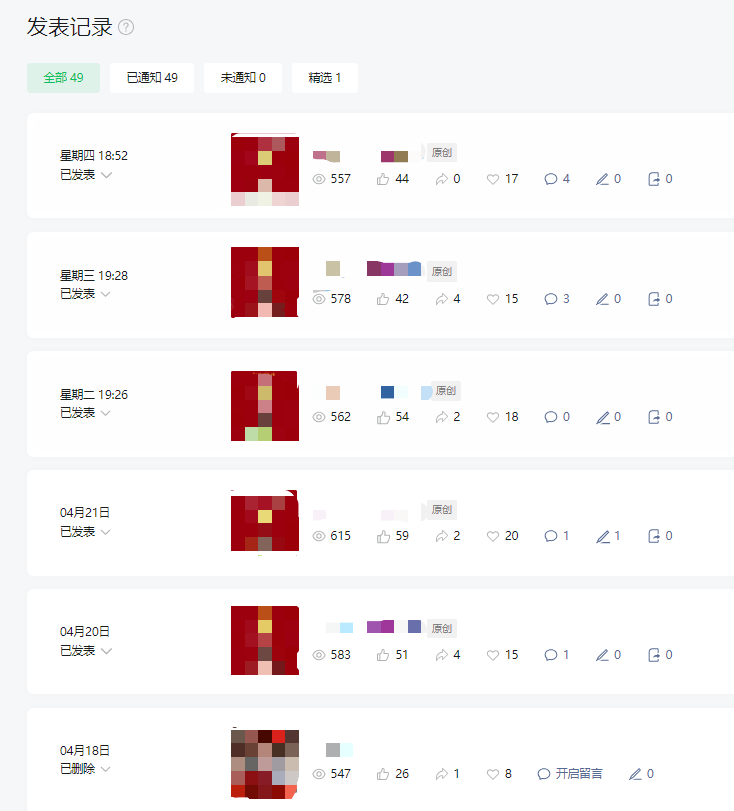
Task: Open the 精选 1 tab
Action: 324,78
